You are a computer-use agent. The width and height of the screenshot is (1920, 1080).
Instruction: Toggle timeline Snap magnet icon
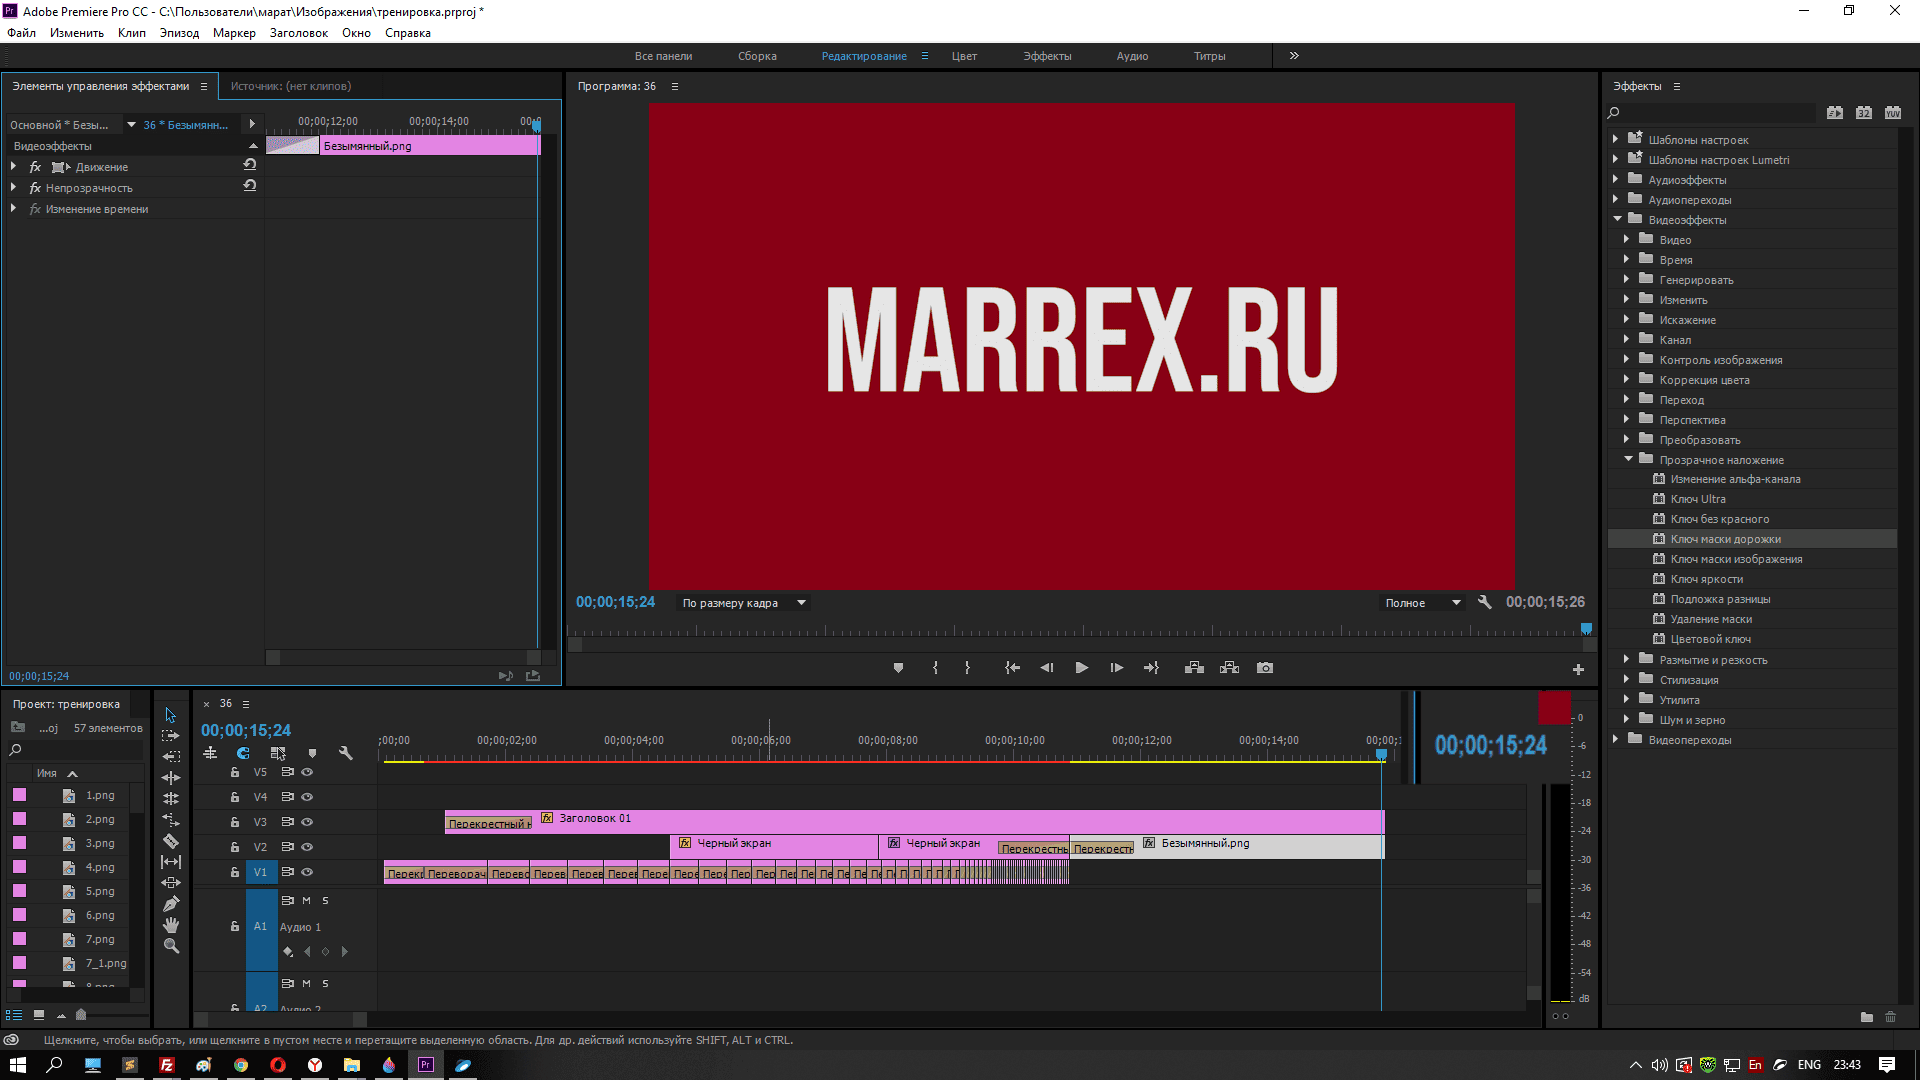point(243,753)
